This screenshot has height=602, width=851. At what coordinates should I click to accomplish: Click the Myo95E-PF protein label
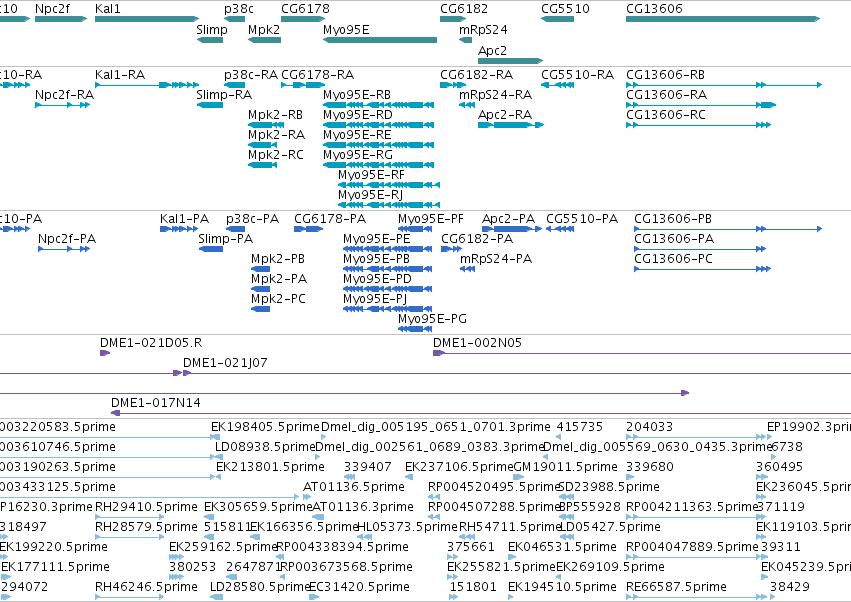(x=431, y=219)
